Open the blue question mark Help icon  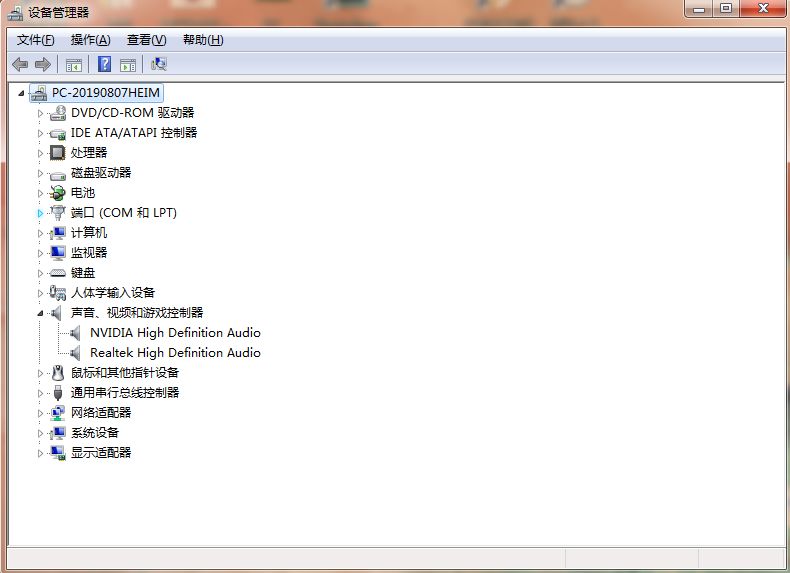tap(104, 64)
